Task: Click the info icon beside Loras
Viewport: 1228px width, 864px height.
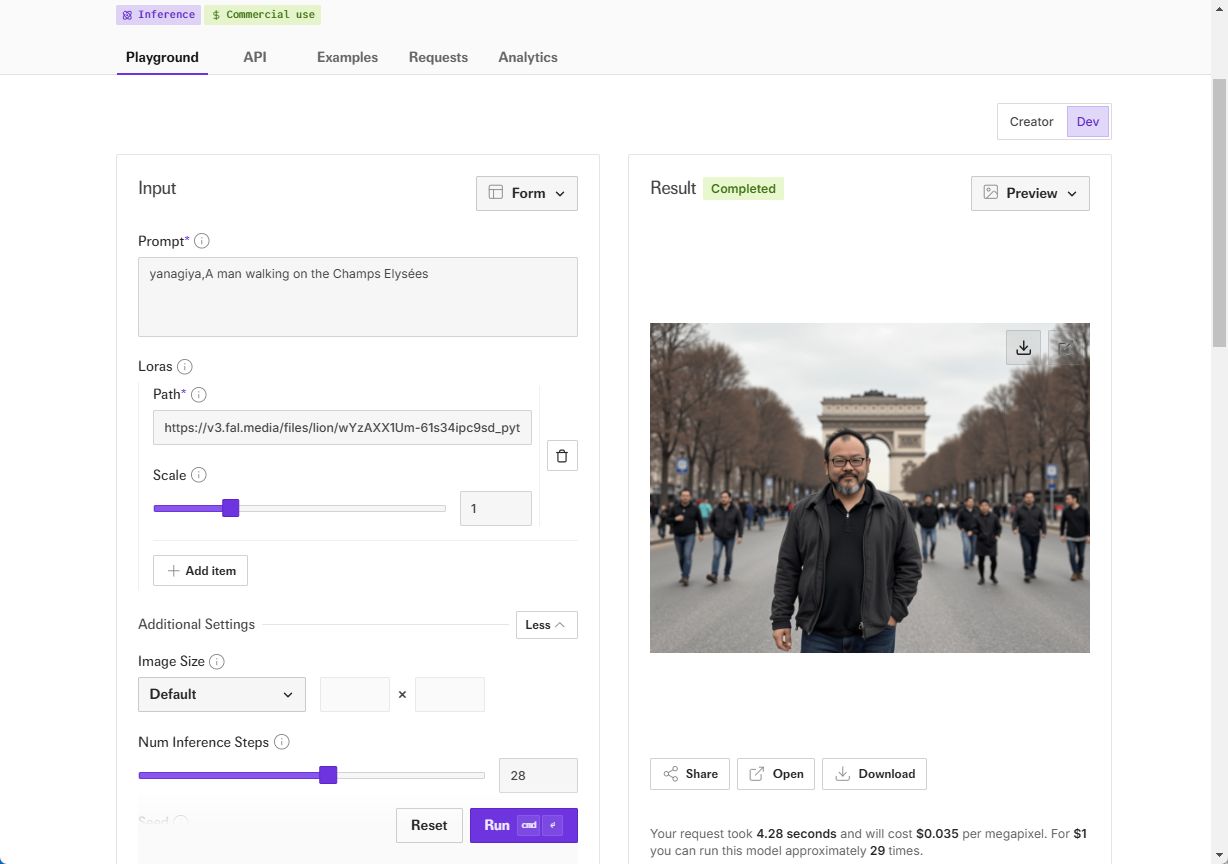Action: [185, 367]
